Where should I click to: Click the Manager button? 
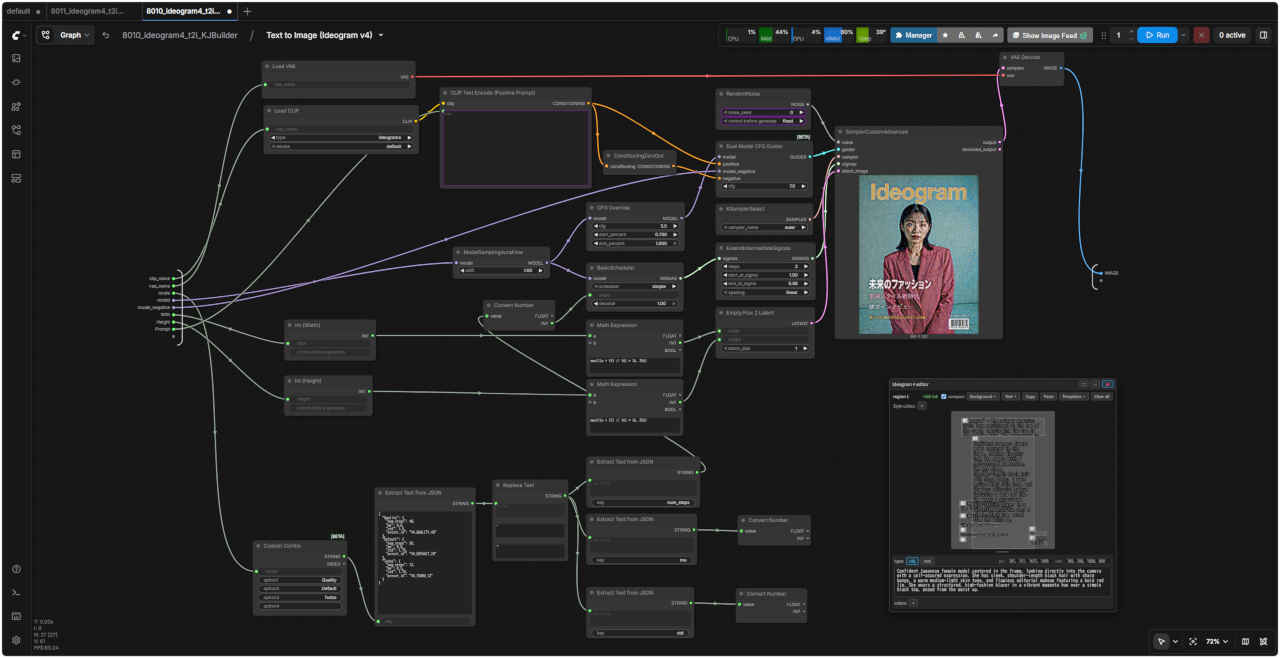point(914,35)
